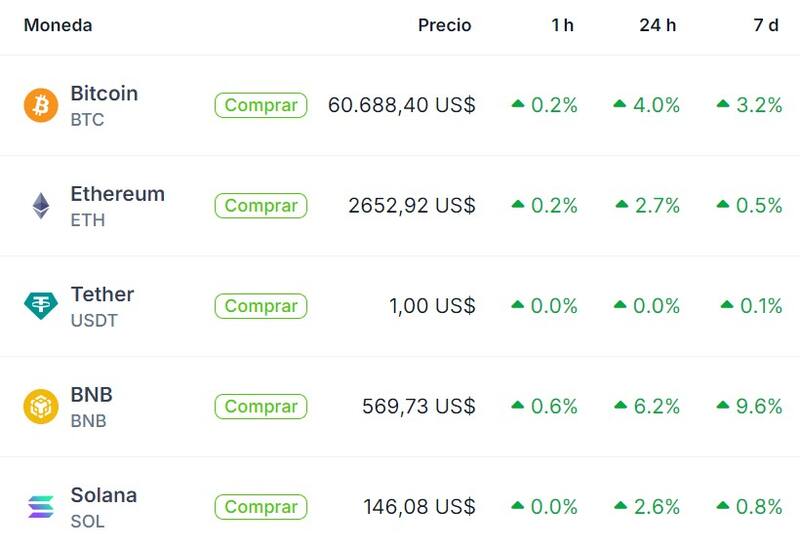Buy BNB using its Comprar button
Viewport: 800px width, 547px height.
[x=261, y=407]
